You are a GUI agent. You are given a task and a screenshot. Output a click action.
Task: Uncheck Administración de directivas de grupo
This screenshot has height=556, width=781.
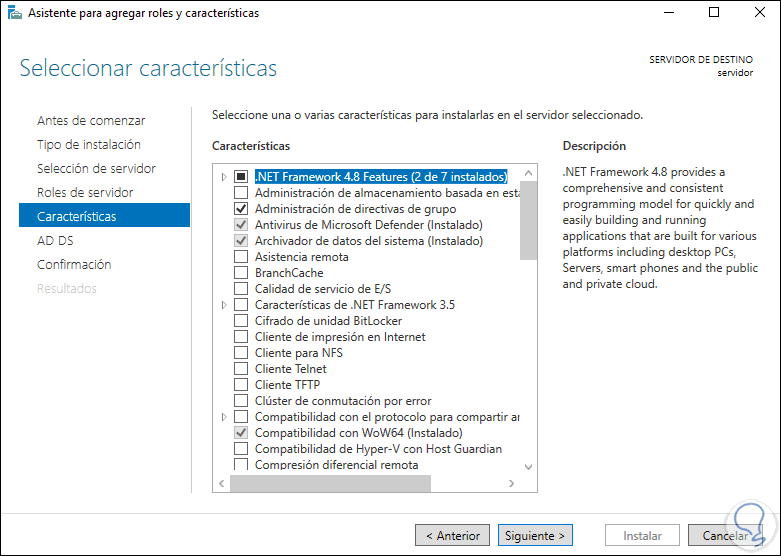tap(240, 209)
